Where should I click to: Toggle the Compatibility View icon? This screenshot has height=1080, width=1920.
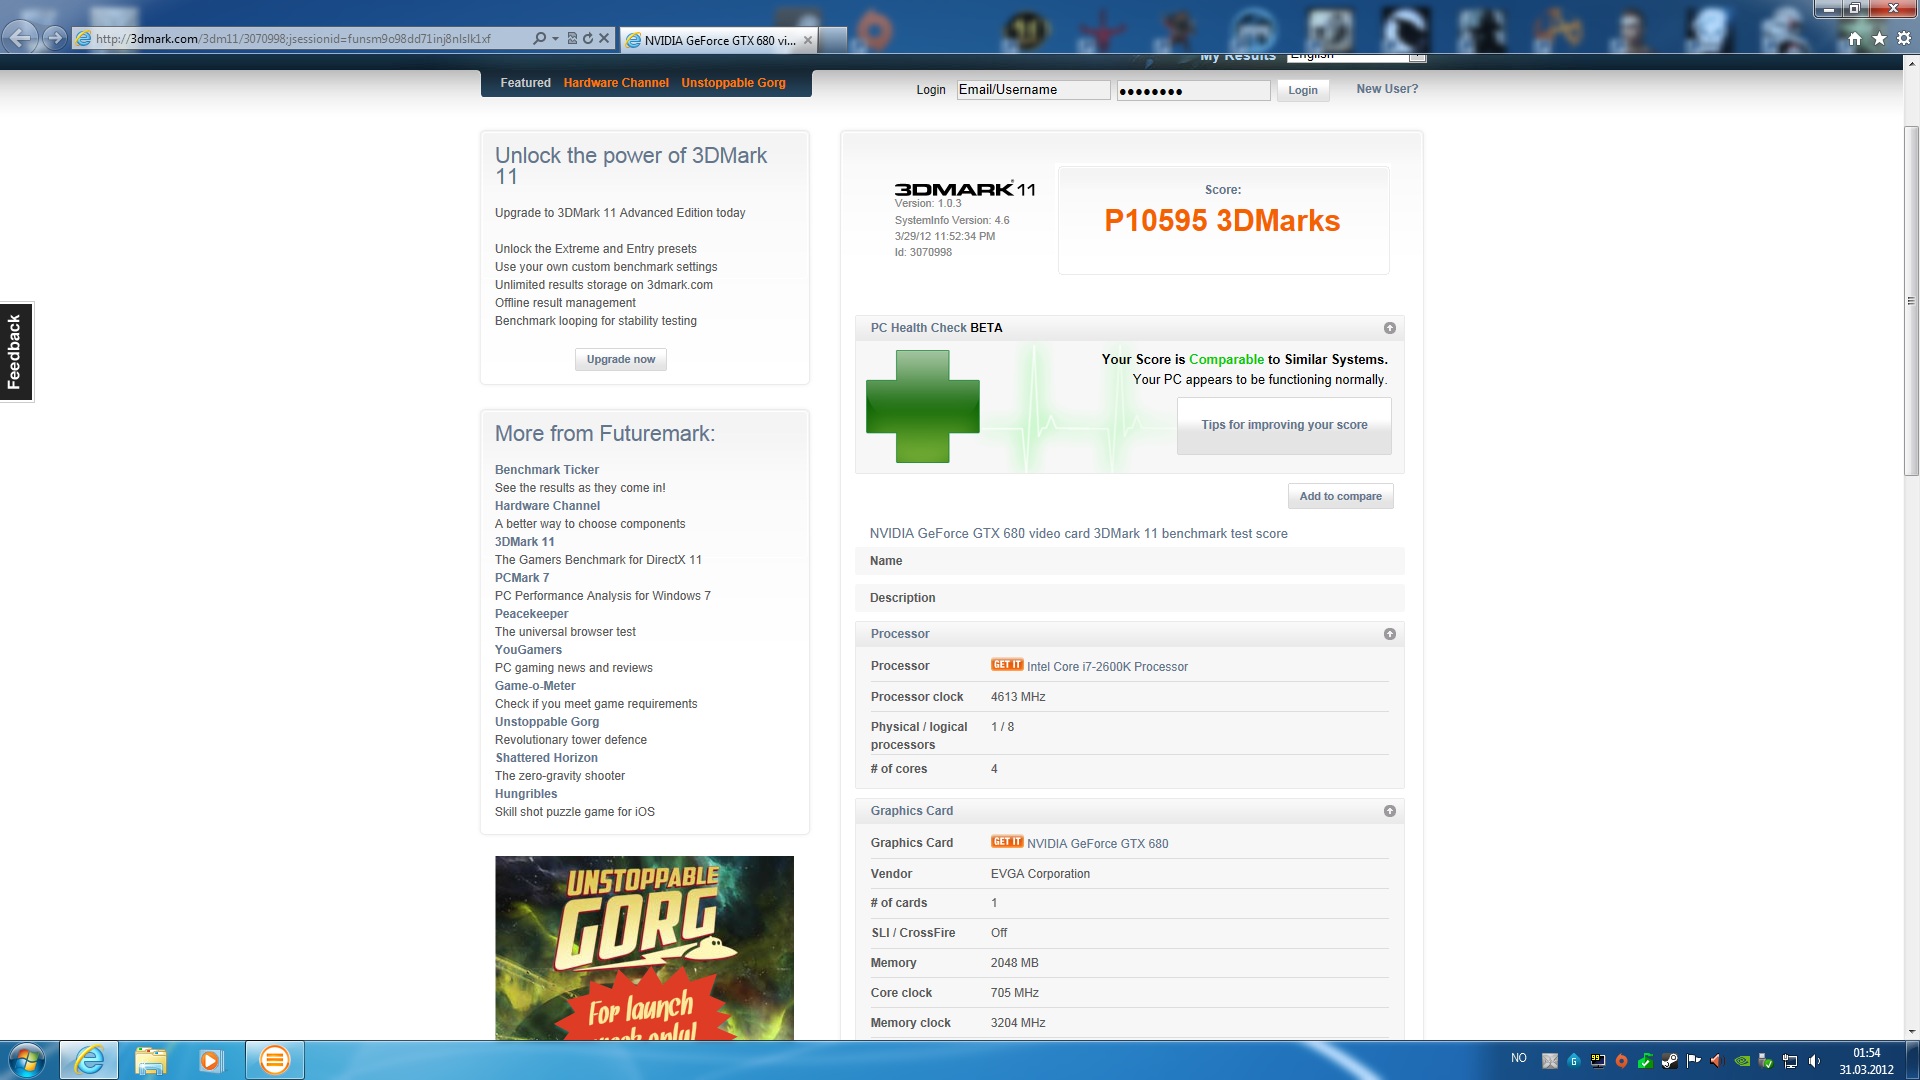pyautogui.click(x=572, y=38)
